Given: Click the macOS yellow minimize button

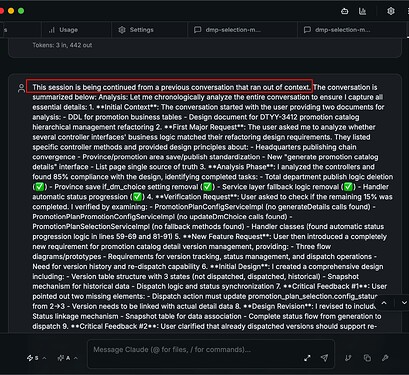Looking at the screenshot, I should coord(11,11).
